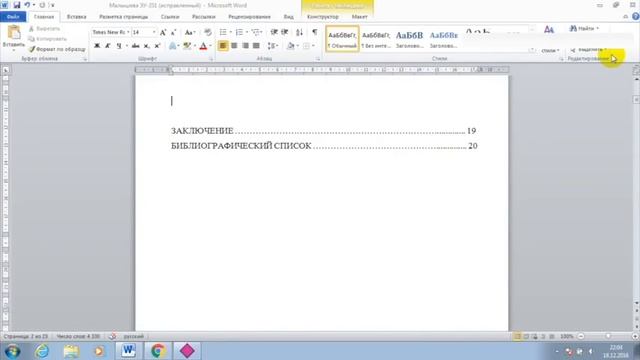Apply the Обычный style
The width and height of the screenshot is (640, 360).
[342, 39]
